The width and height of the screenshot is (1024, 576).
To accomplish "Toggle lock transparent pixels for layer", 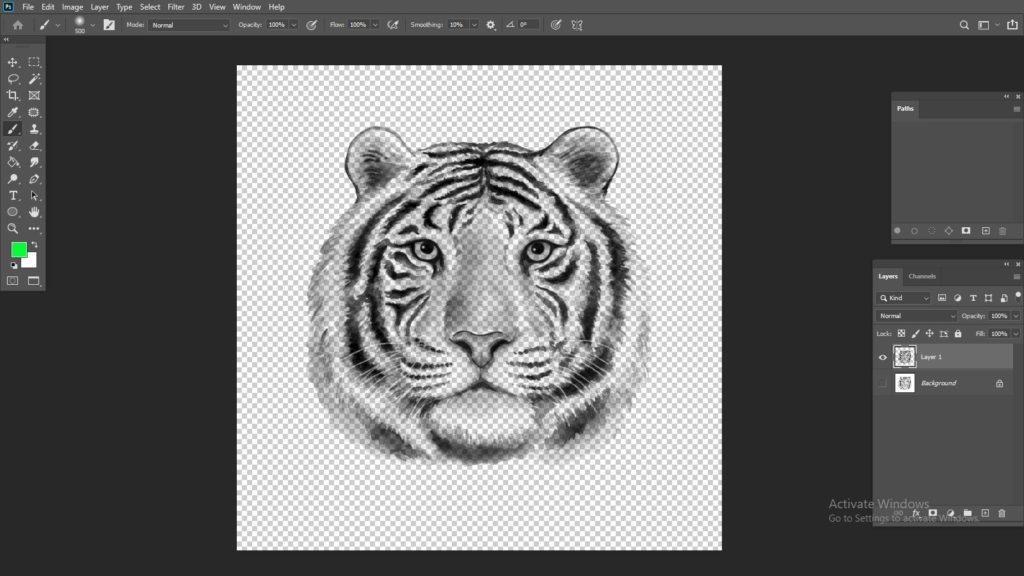I will [901, 334].
